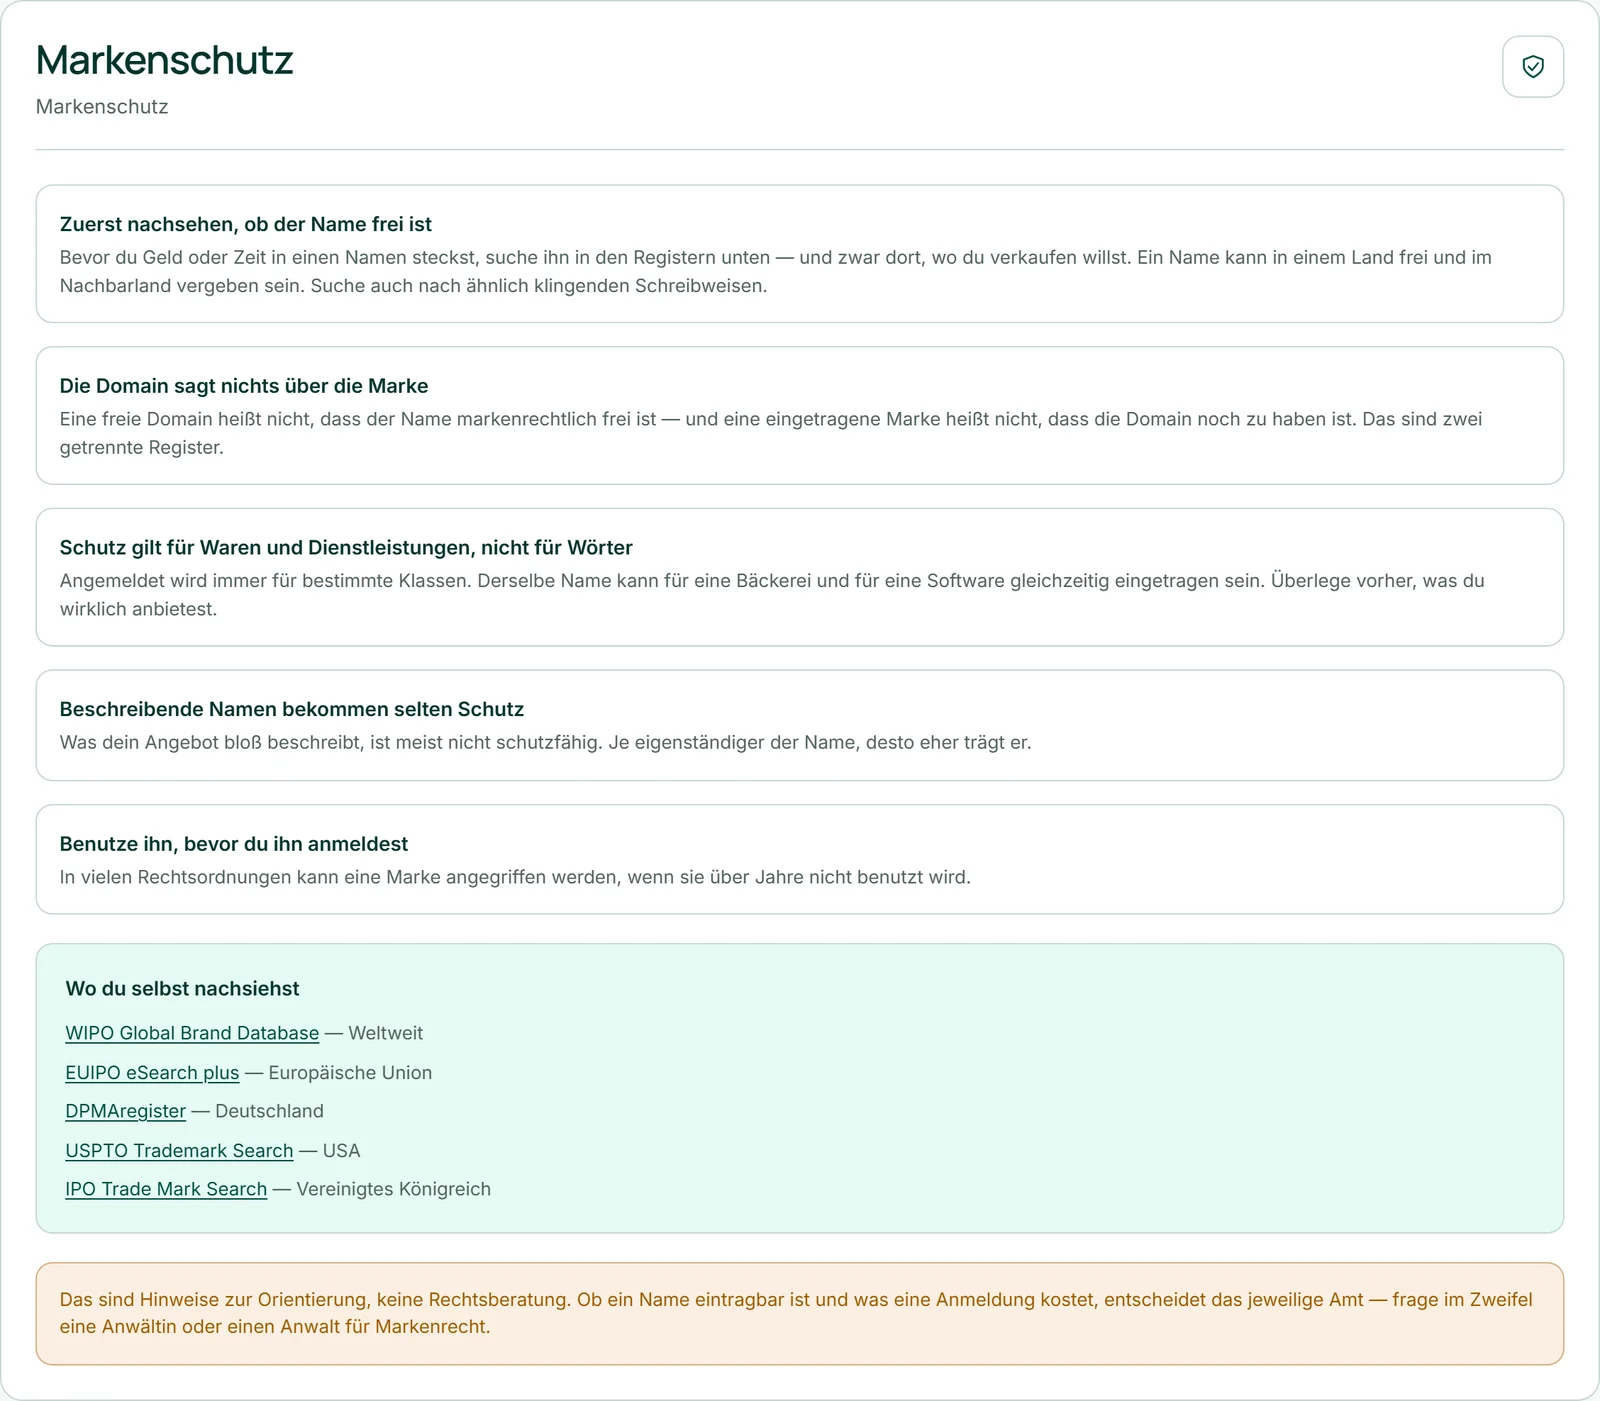Click the 'Deutschland' region label
Screen dimensions: 1600x1401
(x=269, y=1111)
